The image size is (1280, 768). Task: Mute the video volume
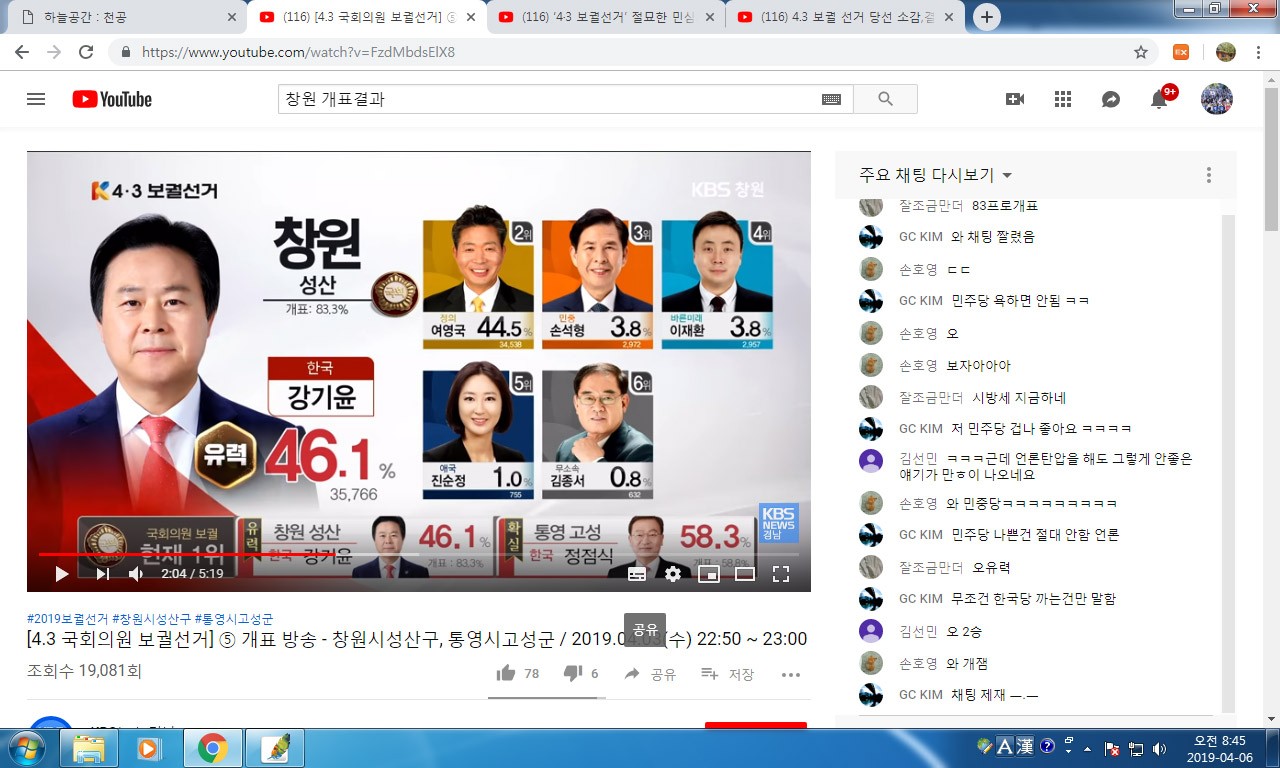pos(136,574)
